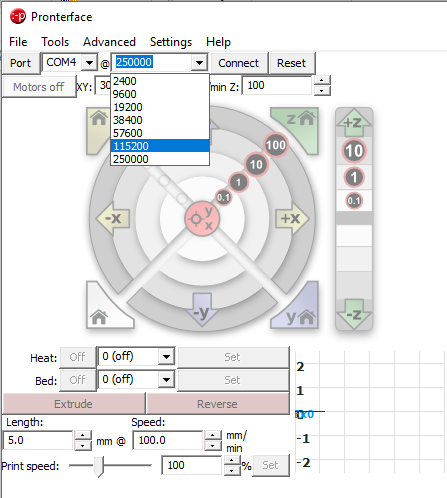
Task: Open the COM4 port dropdown
Action: [x=89, y=62]
